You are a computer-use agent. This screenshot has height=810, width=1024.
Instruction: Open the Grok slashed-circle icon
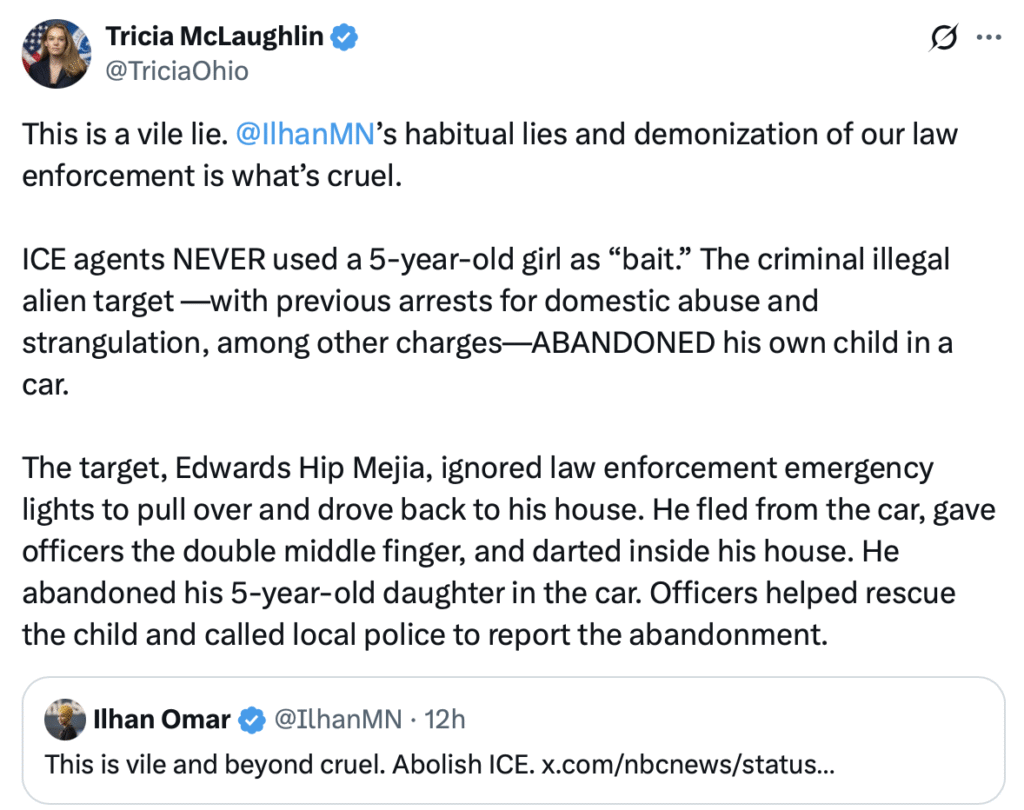941,39
